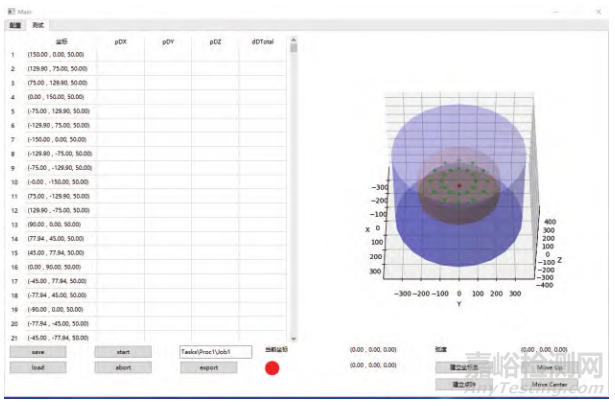615x406 pixels.
Task: Click the table scrollbar down arrow
Action: pos(293,339)
